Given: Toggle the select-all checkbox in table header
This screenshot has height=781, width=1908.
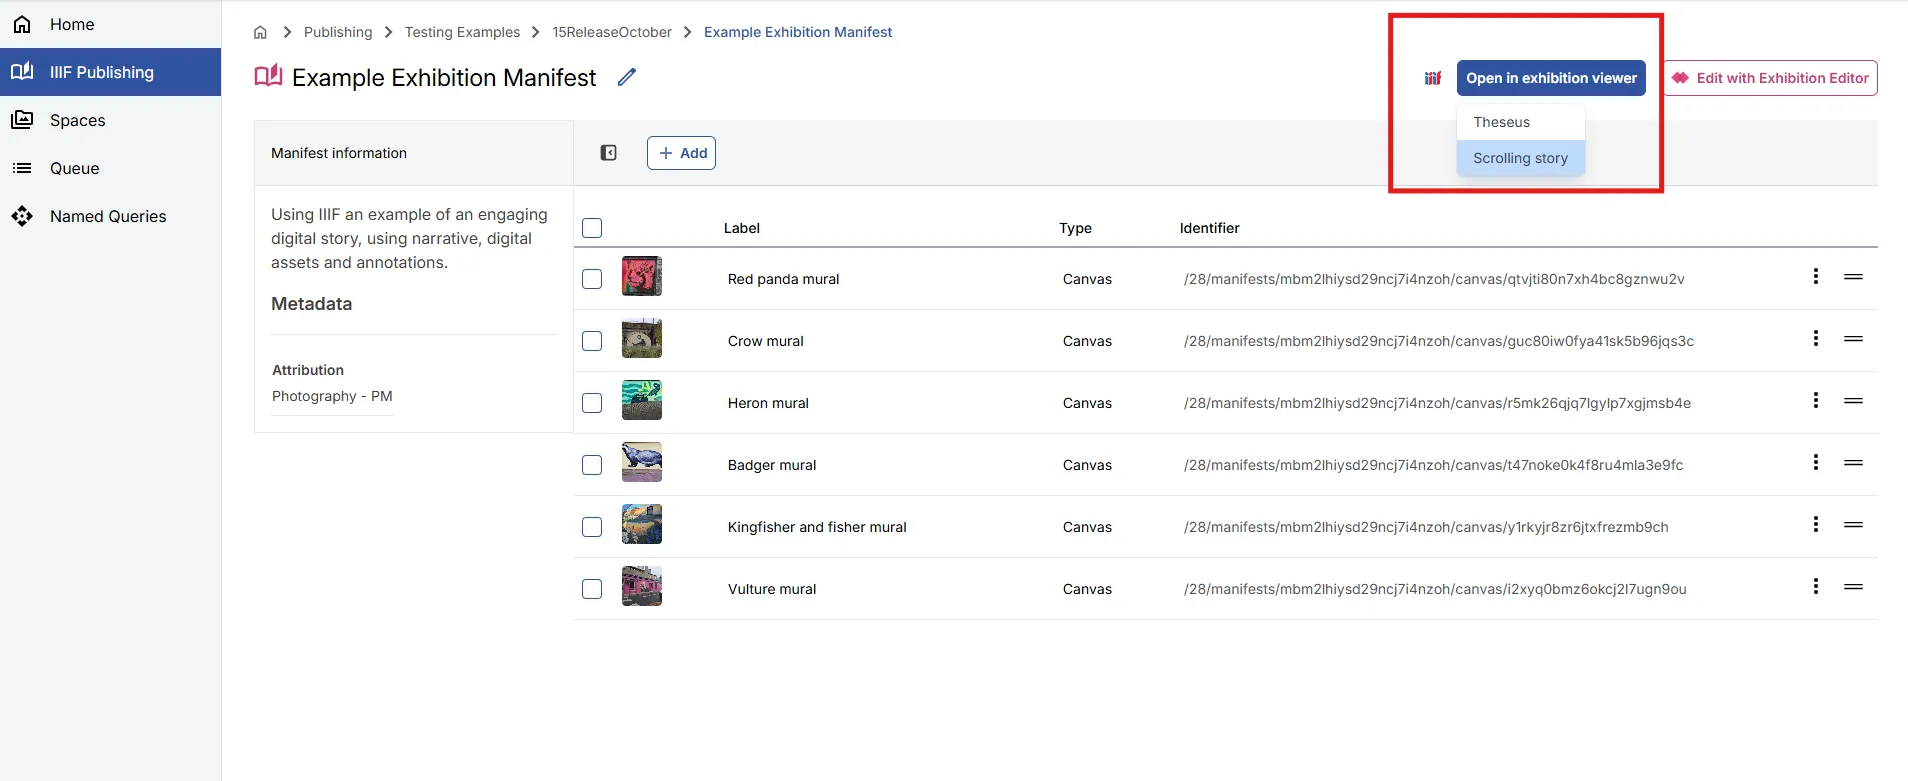Looking at the screenshot, I should [x=592, y=228].
